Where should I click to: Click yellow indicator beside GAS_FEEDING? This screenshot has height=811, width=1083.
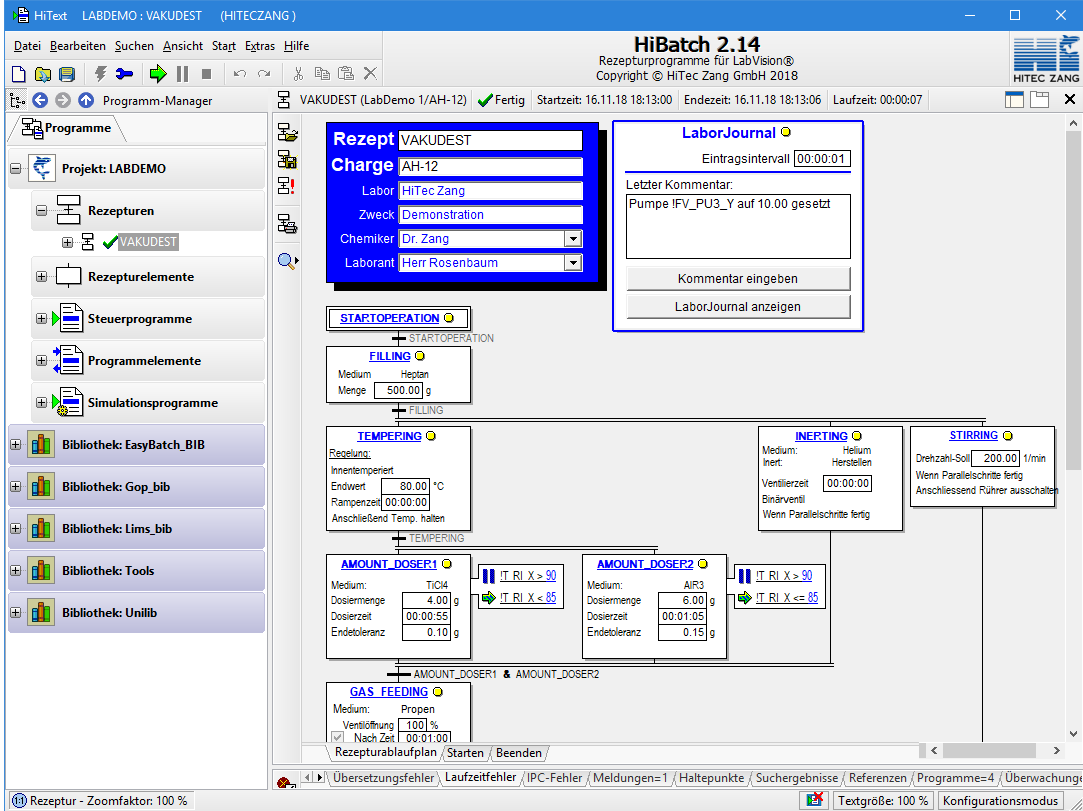437,691
